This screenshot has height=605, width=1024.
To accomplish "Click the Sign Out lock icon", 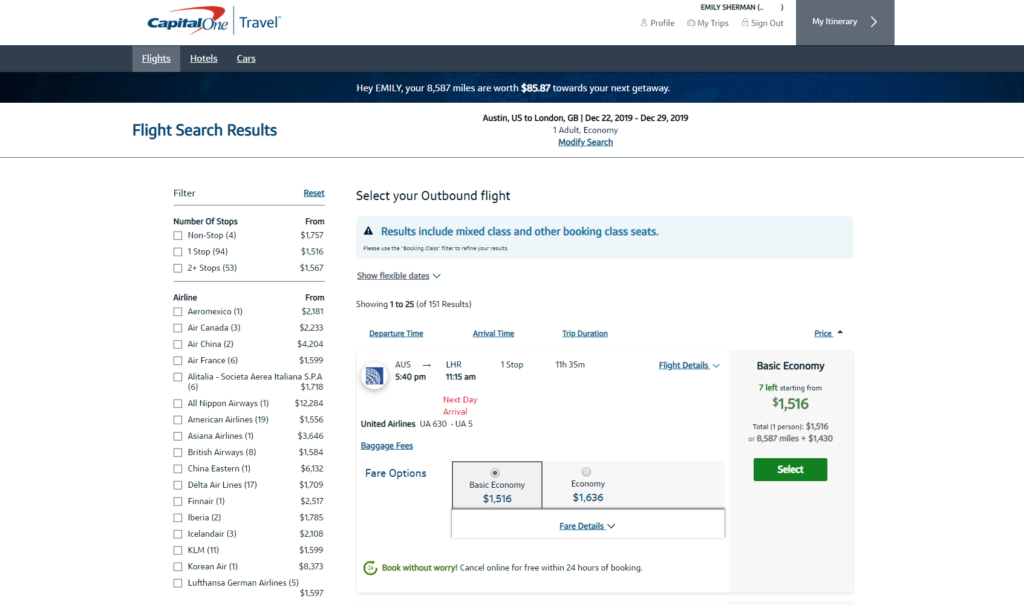I will pyautogui.click(x=745, y=23).
